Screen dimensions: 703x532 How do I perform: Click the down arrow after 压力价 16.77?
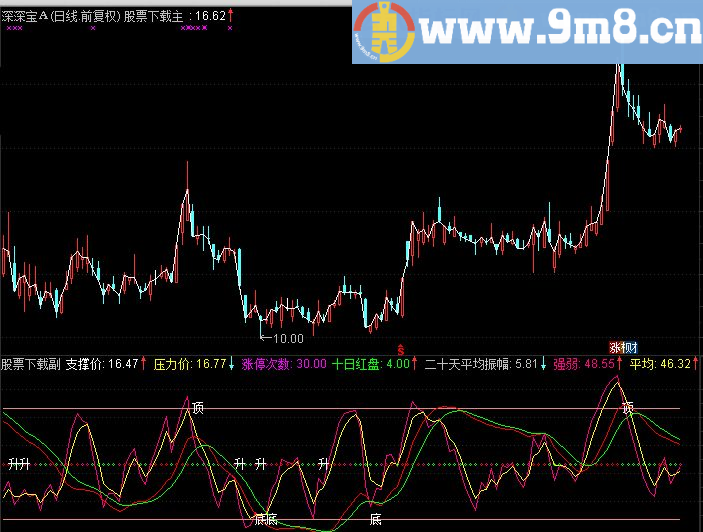pos(233,364)
